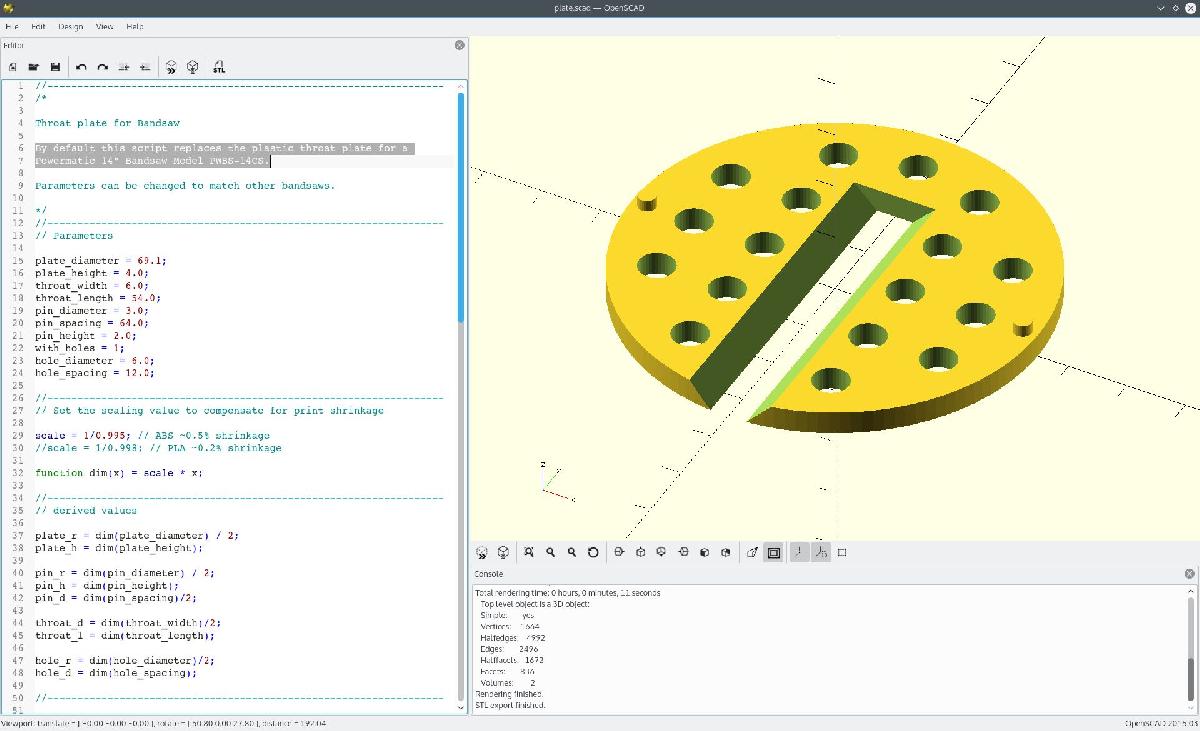
Task: Save the script with the floppy disk icon
Action: pyautogui.click(x=55, y=67)
